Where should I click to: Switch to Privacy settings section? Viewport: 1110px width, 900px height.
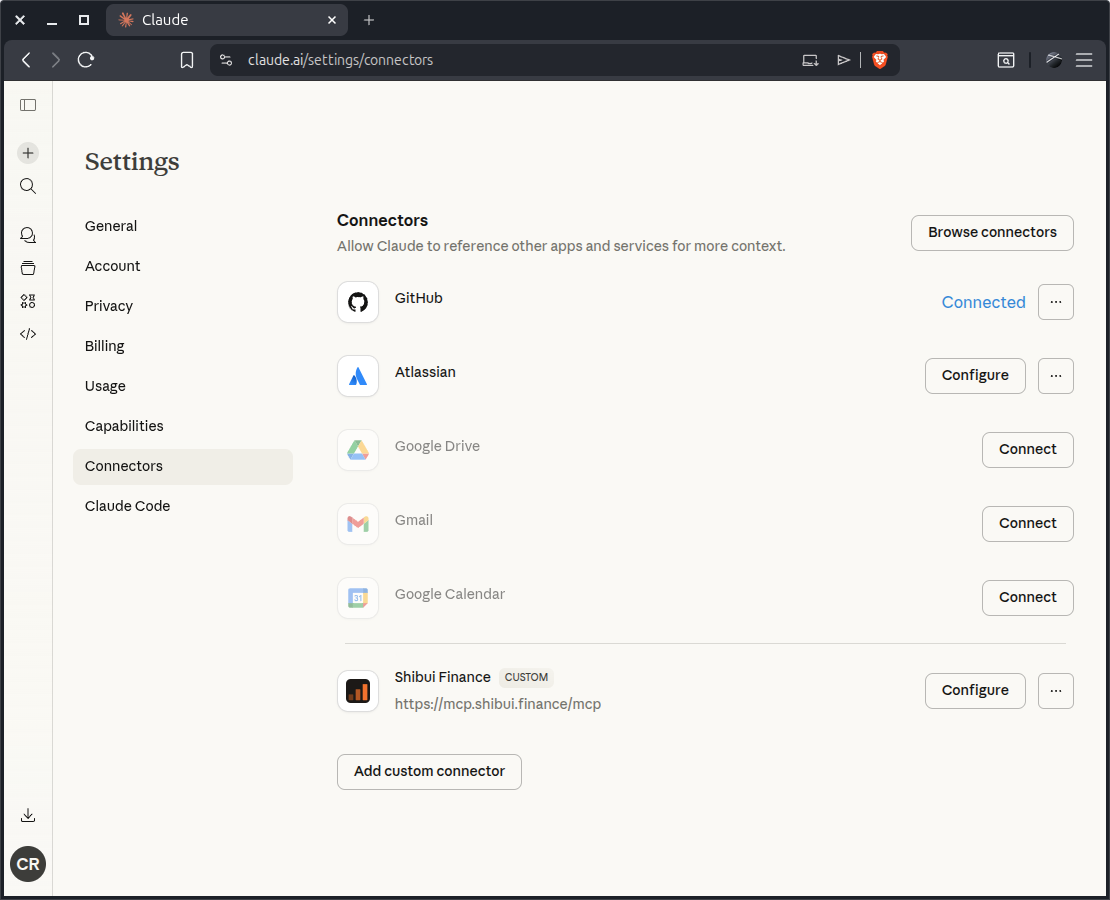click(109, 306)
